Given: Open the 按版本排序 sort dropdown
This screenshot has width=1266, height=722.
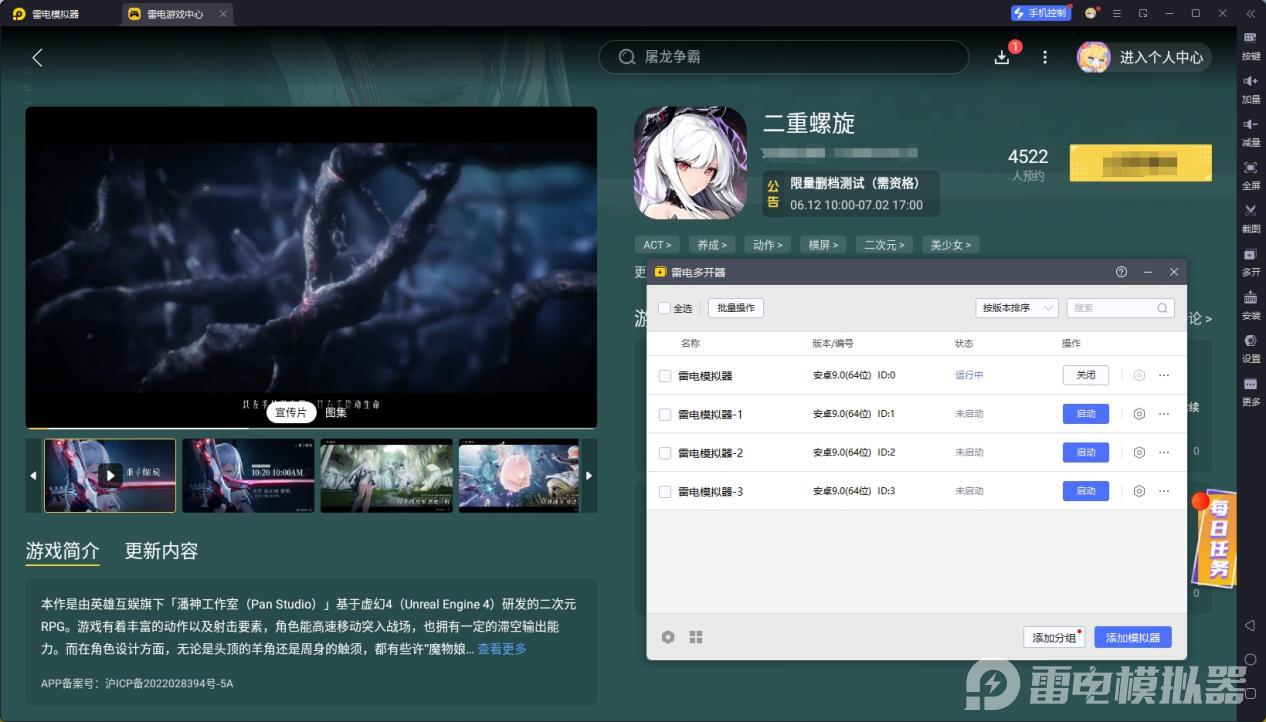Looking at the screenshot, I should point(1017,308).
